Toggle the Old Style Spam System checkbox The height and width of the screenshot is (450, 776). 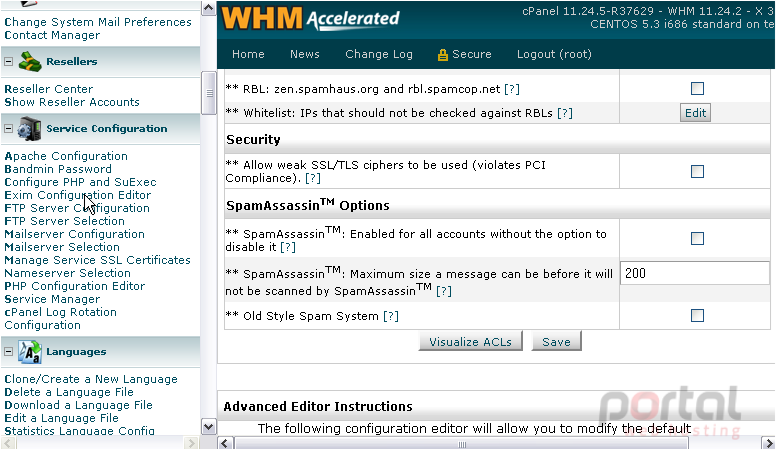coord(697,315)
